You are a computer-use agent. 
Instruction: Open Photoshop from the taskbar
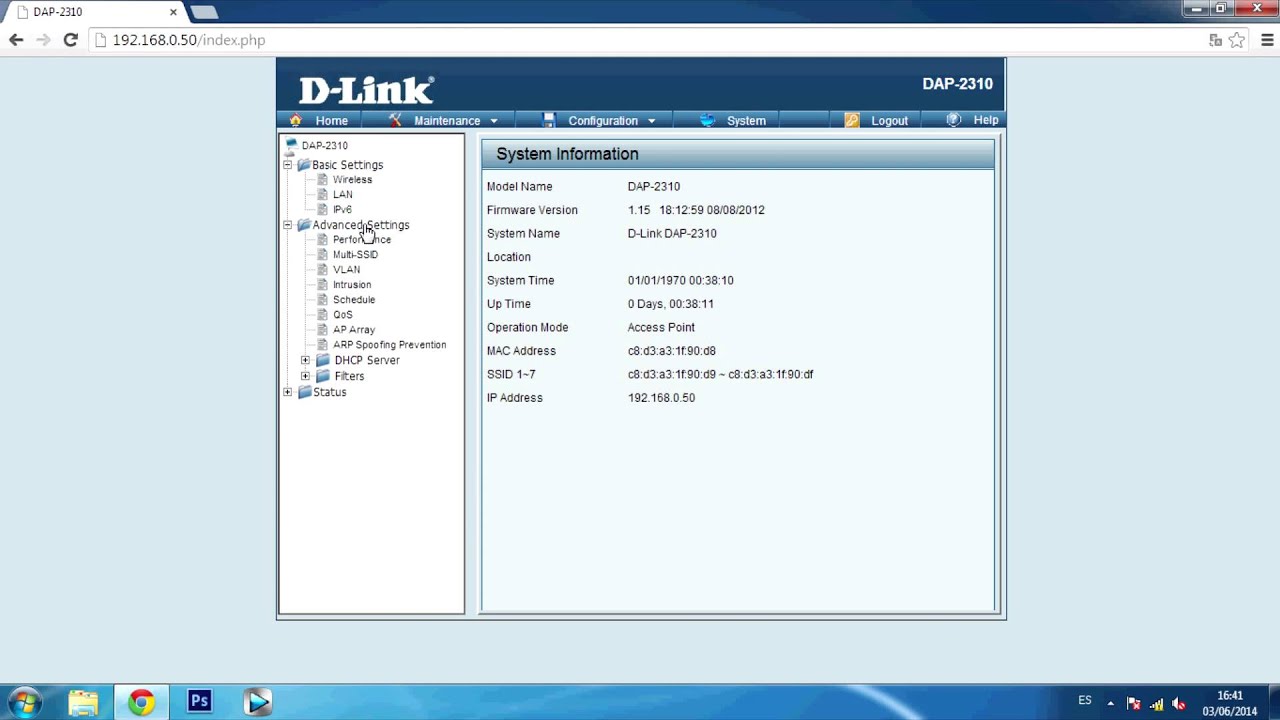point(199,702)
